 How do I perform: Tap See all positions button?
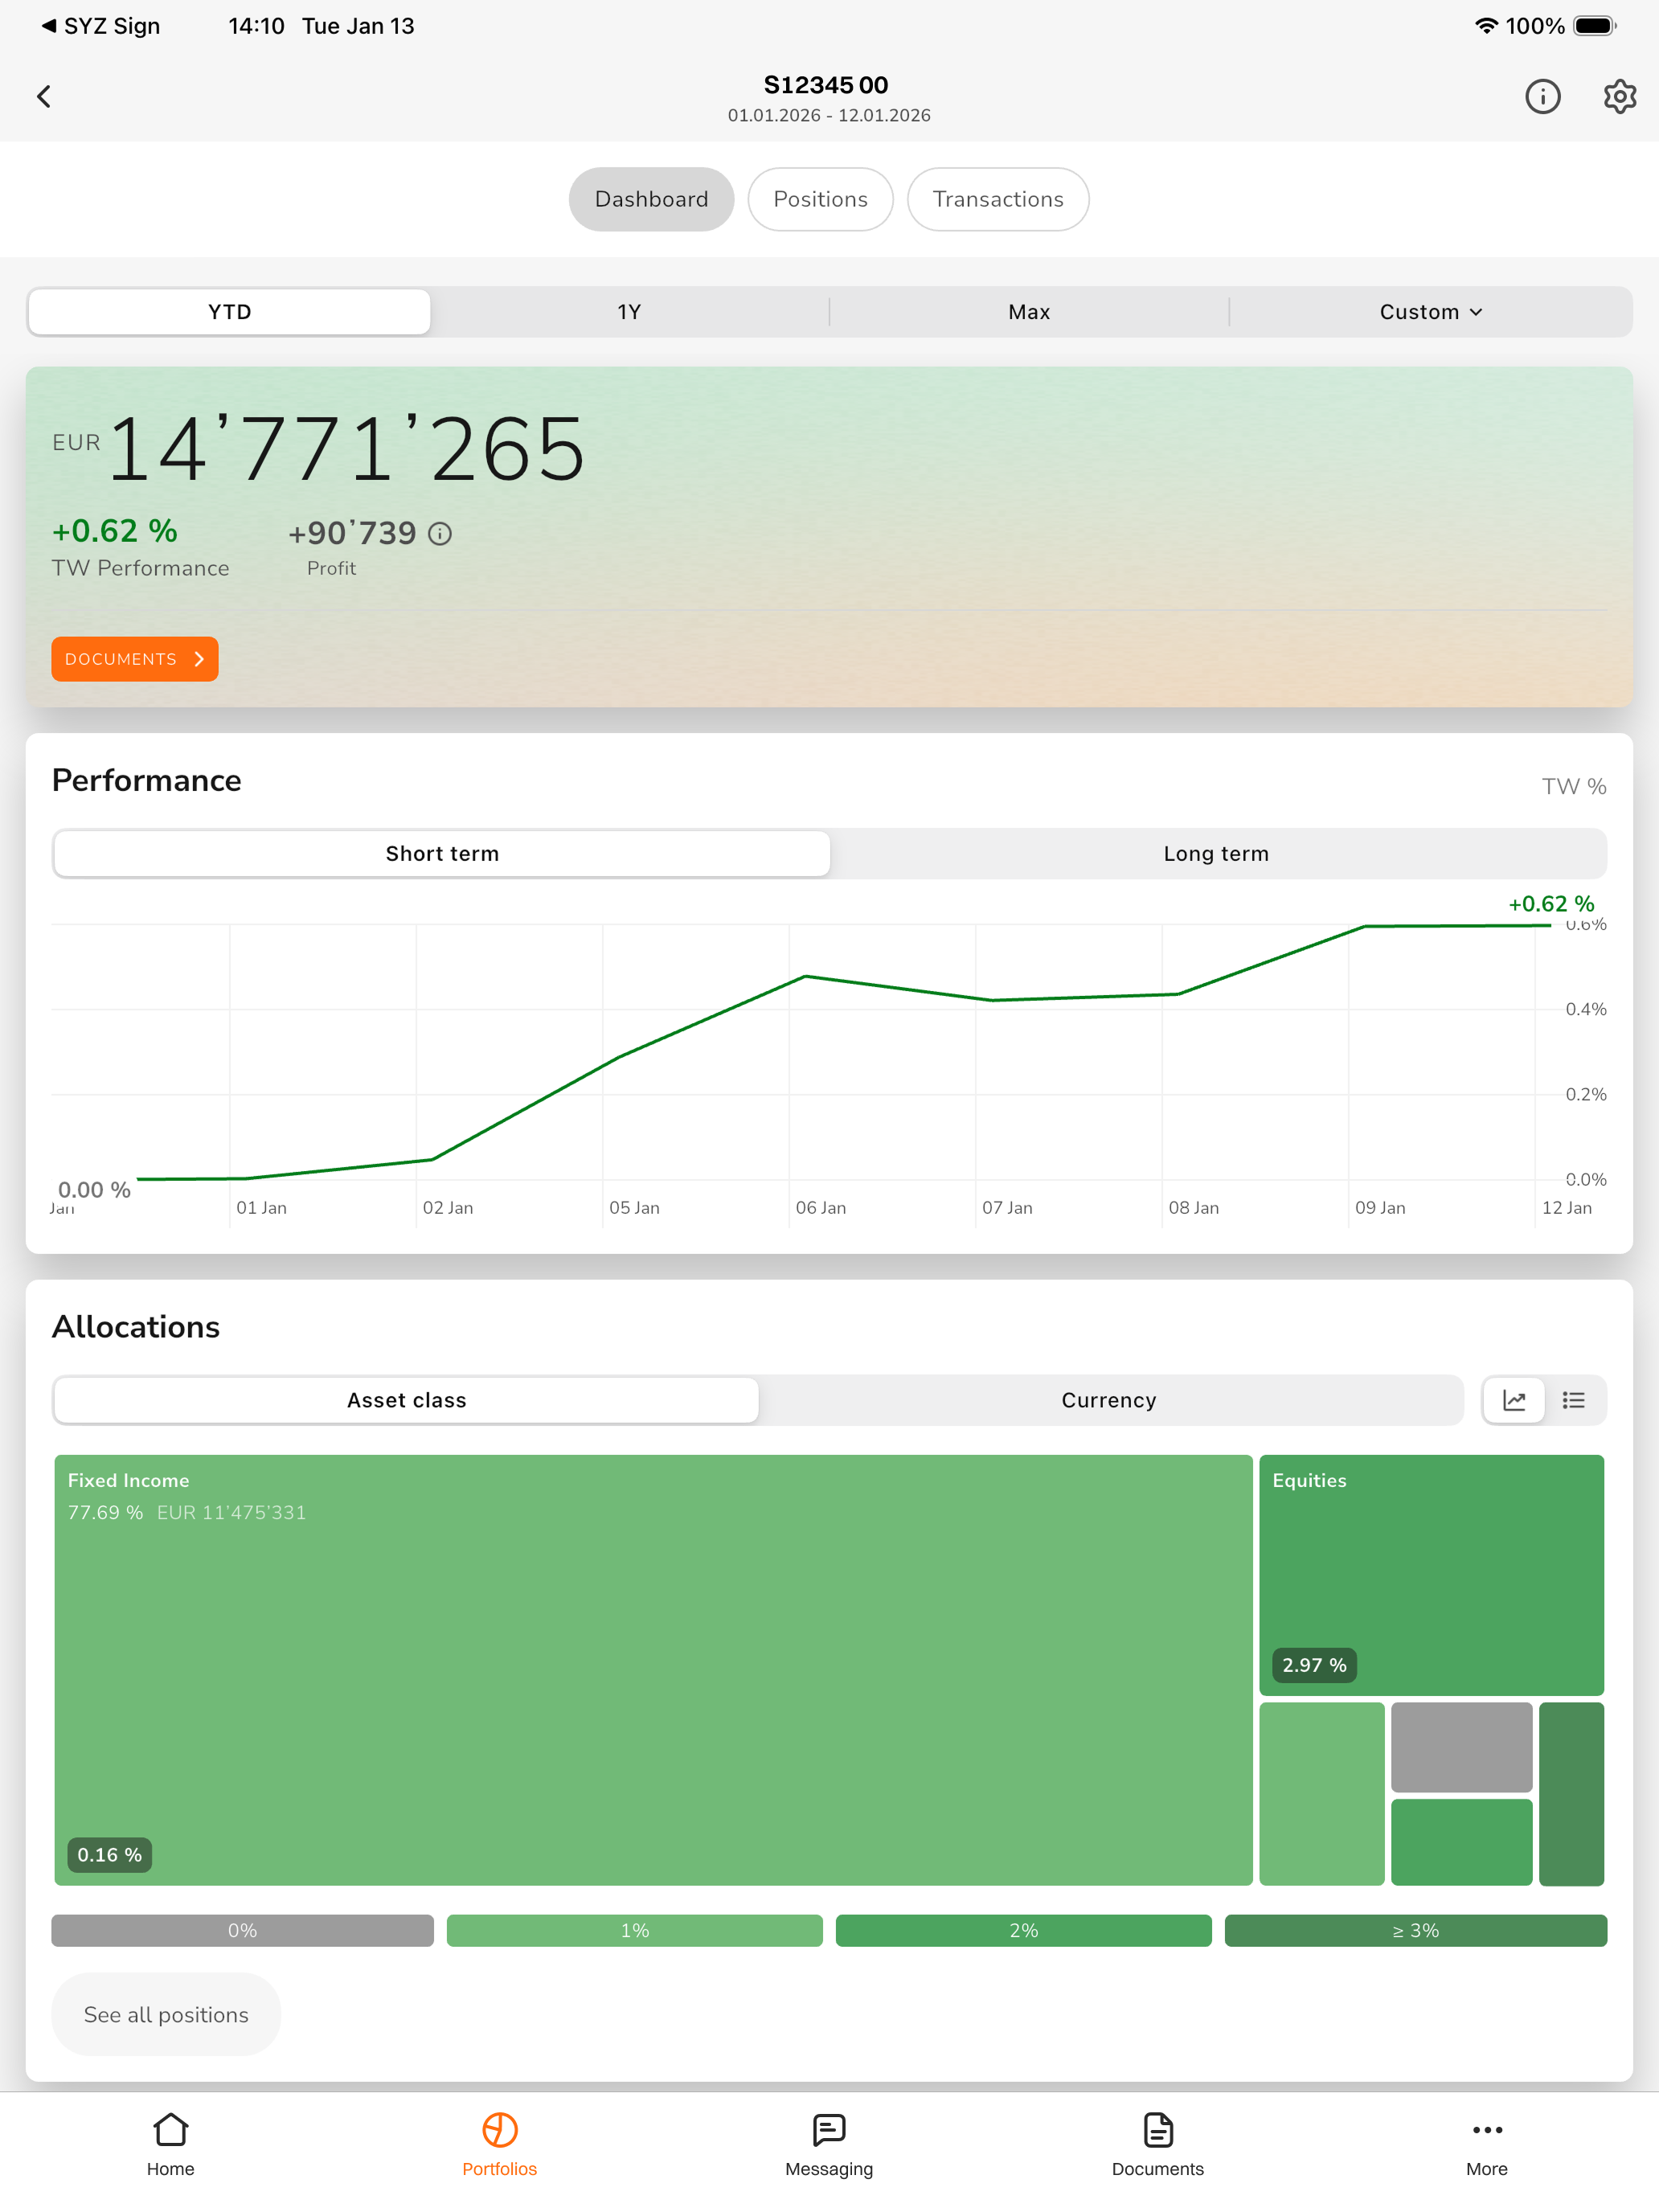coord(166,2014)
